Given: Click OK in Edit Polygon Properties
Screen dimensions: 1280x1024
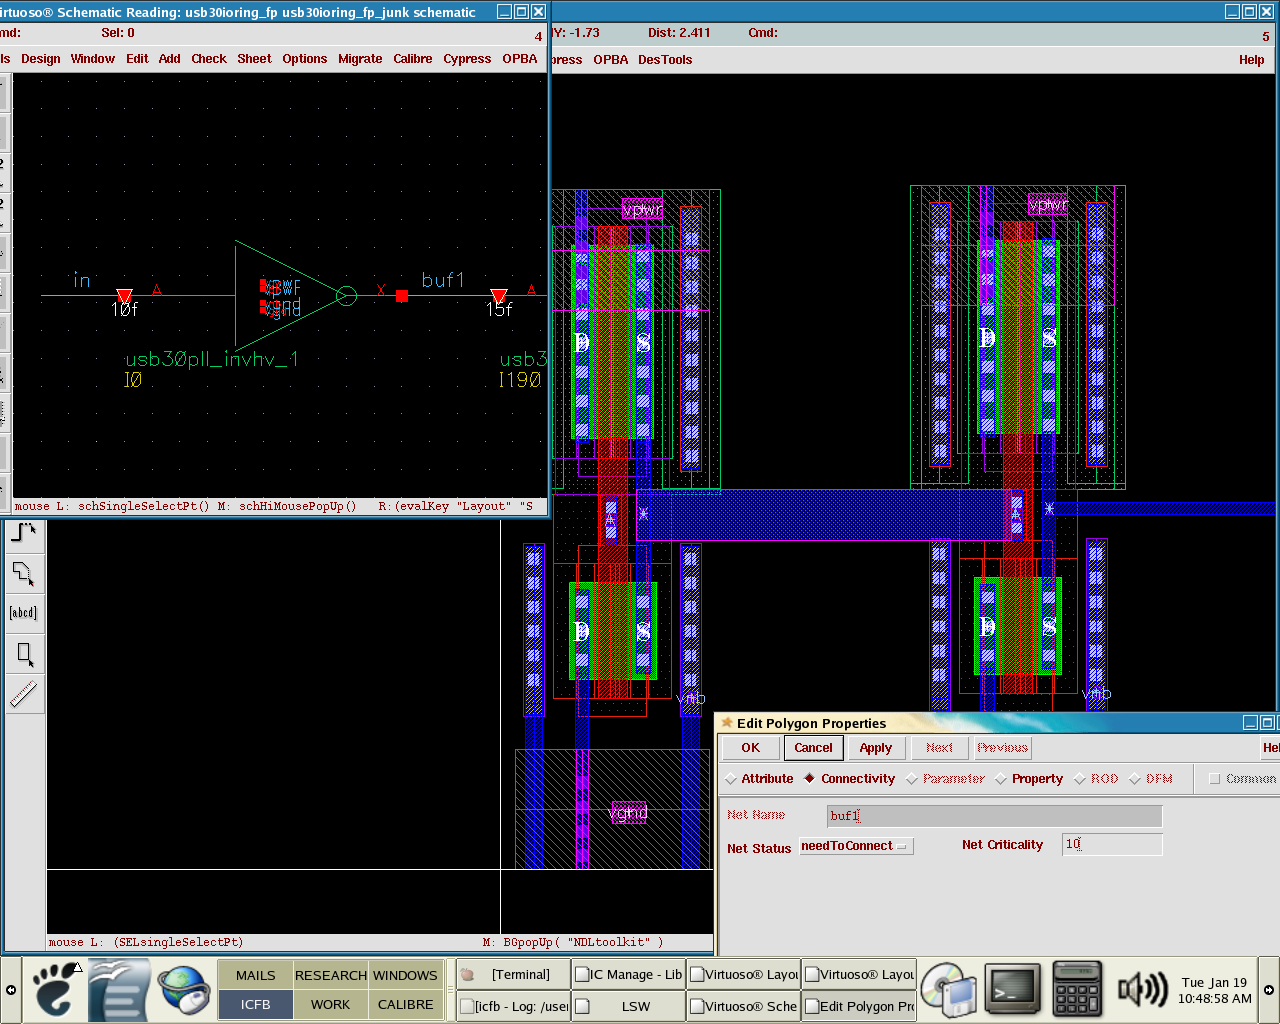Looking at the screenshot, I should click(x=750, y=748).
